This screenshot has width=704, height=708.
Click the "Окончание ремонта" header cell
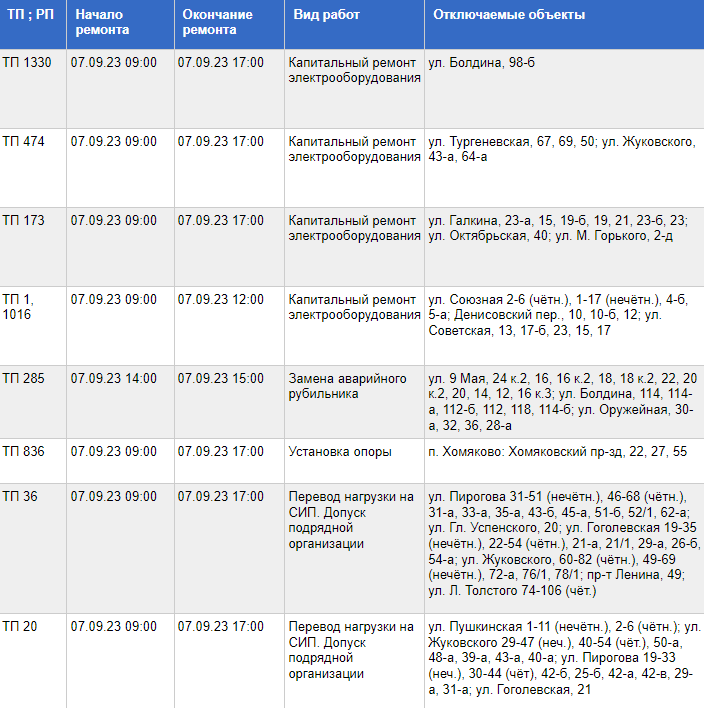[x=218, y=23]
